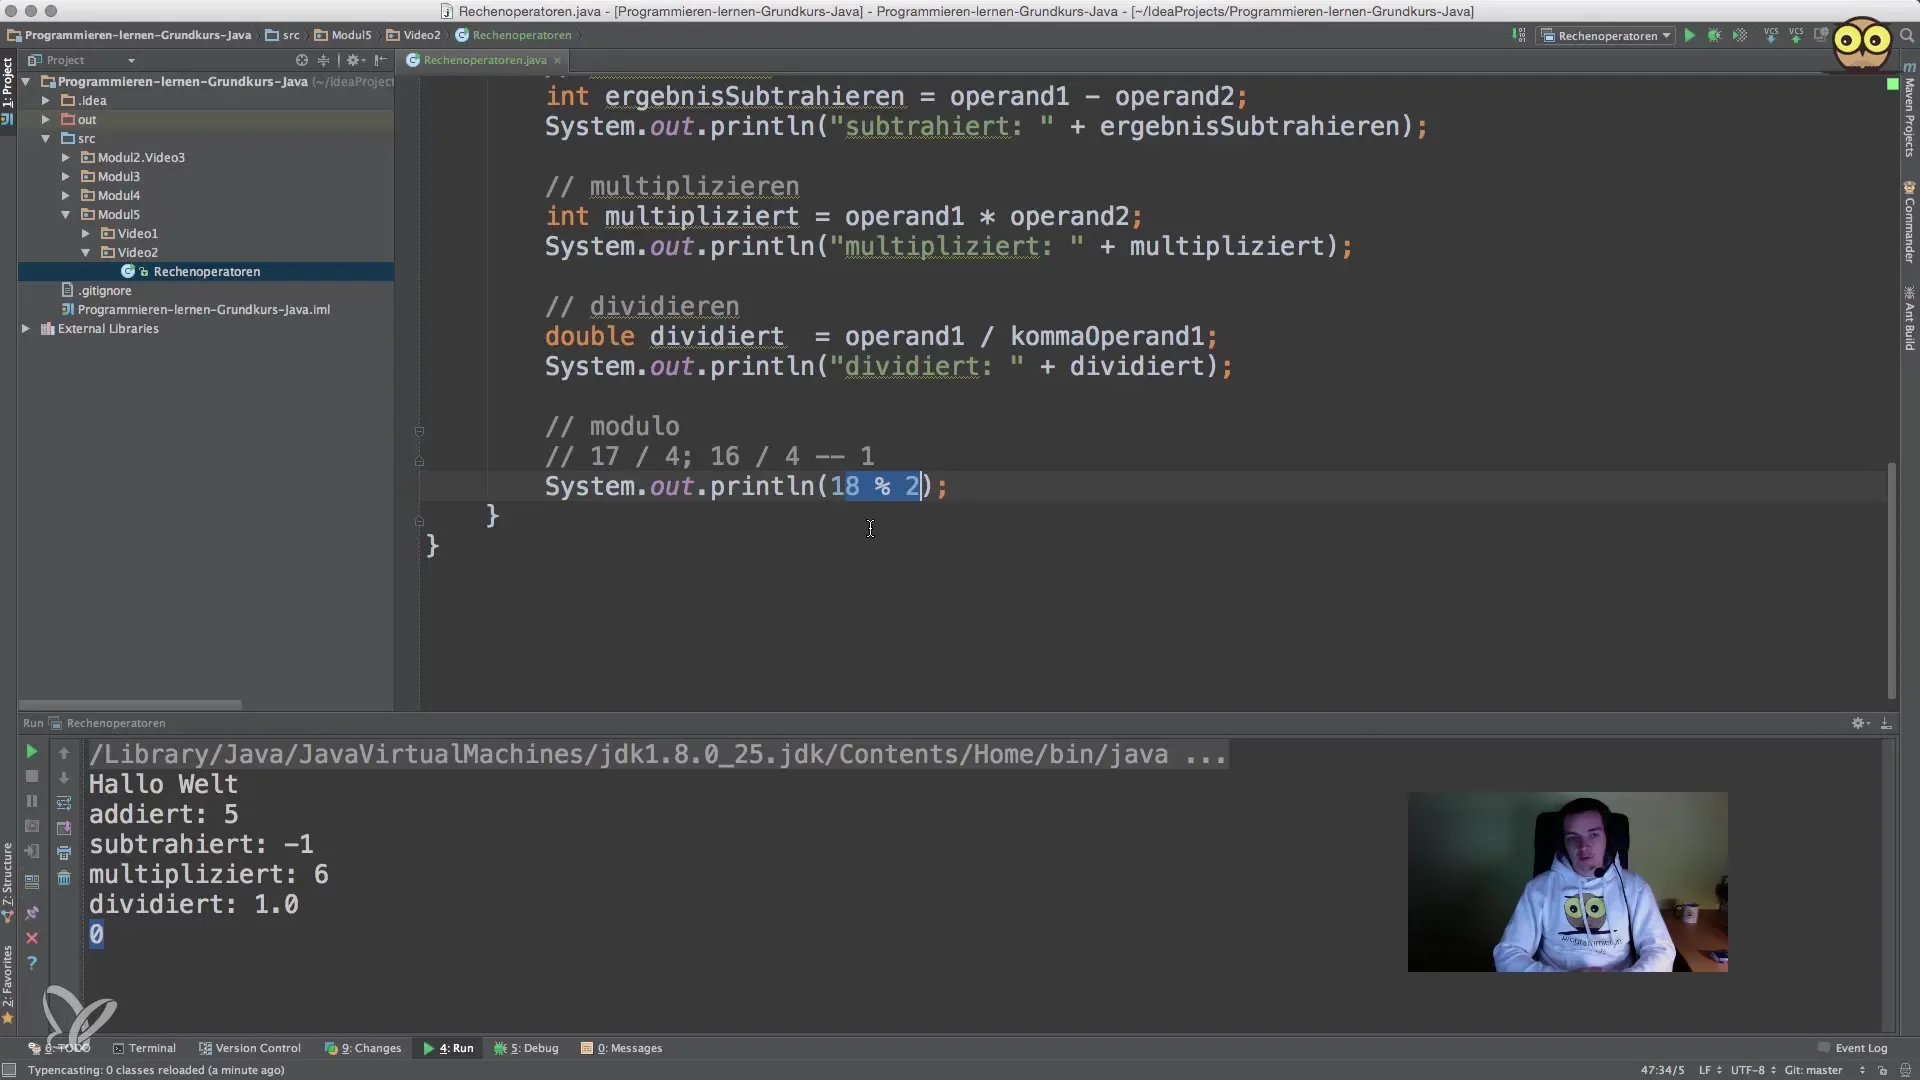Click the Make Project build icon

(1519, 36)
